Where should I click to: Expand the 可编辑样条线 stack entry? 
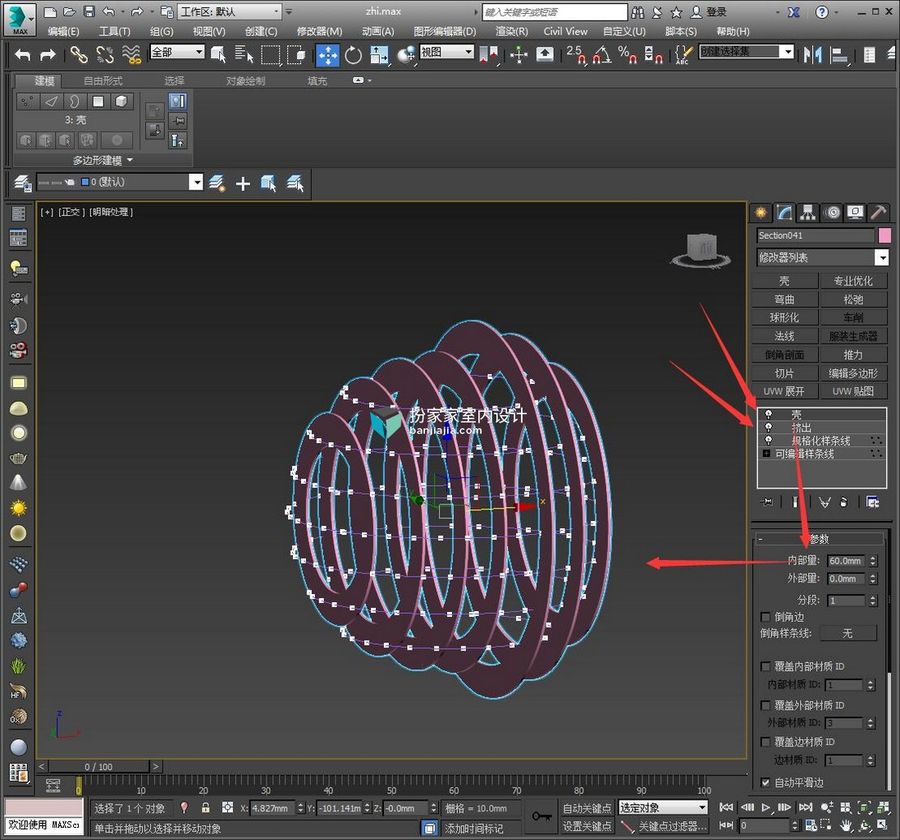(x=766, y=454)
